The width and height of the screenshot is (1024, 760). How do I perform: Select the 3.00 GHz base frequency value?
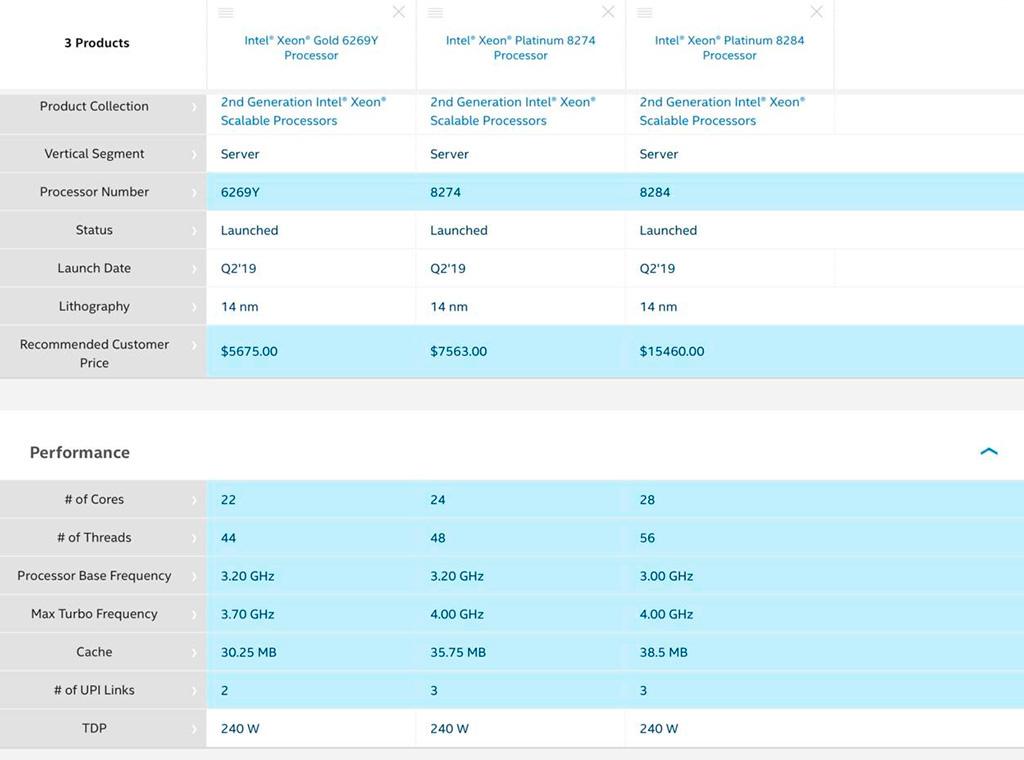pyautogui.click(x=665, y=576)
